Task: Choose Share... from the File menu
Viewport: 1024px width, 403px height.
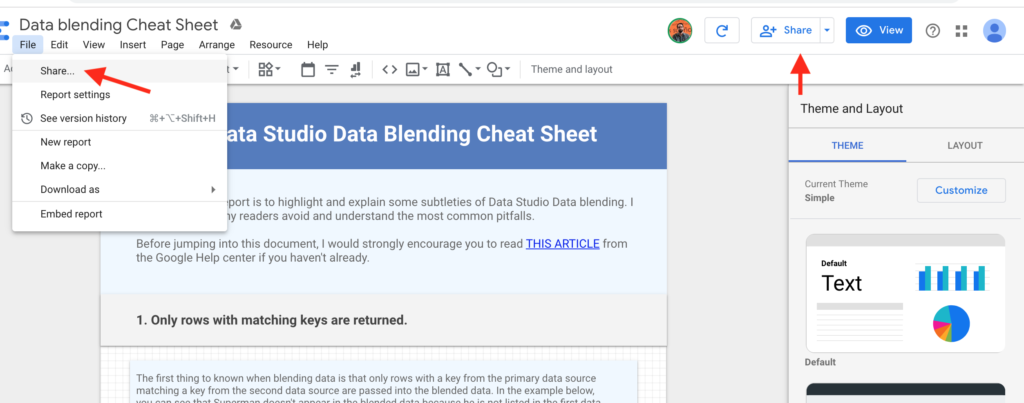Action: (57, 71)
